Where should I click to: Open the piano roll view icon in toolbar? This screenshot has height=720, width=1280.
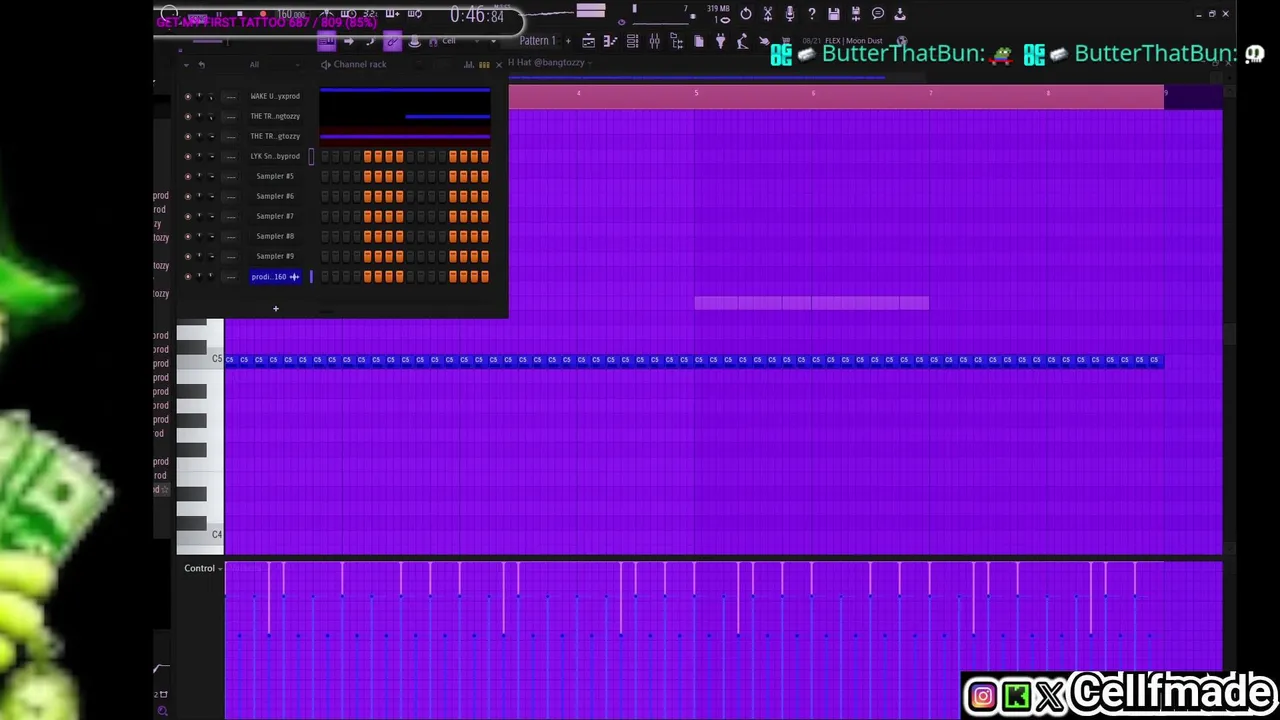tap(610, 41)
